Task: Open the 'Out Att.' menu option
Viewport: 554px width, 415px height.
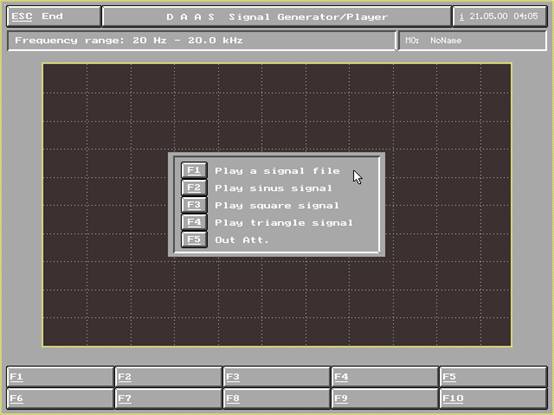Action: coord(242,240)
